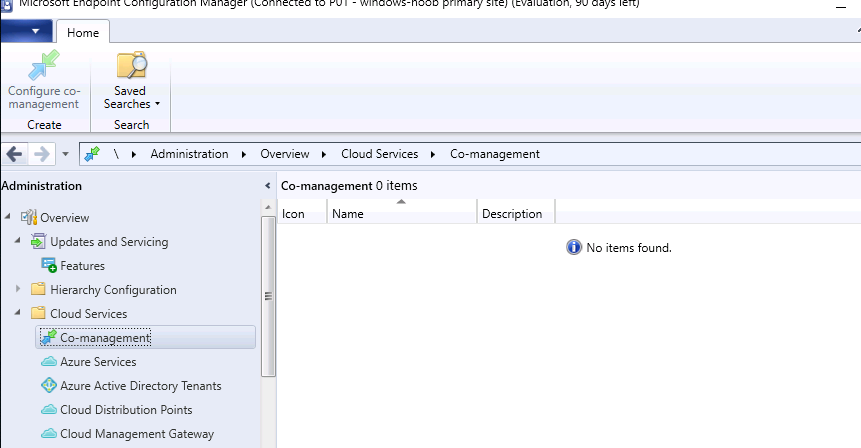Collapse the Updates and Servicing node
861x448 pixels.
pos(18,240)
